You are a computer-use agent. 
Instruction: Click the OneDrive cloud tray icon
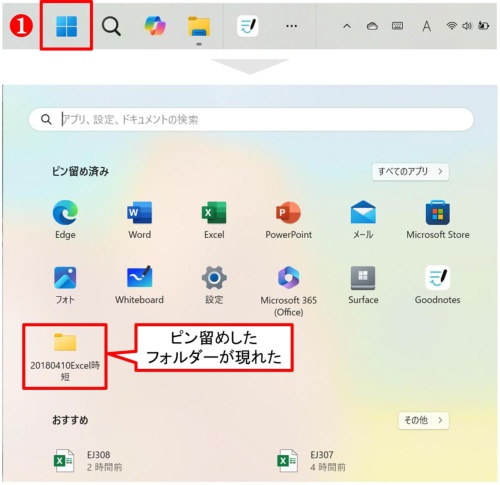point(372,26)
